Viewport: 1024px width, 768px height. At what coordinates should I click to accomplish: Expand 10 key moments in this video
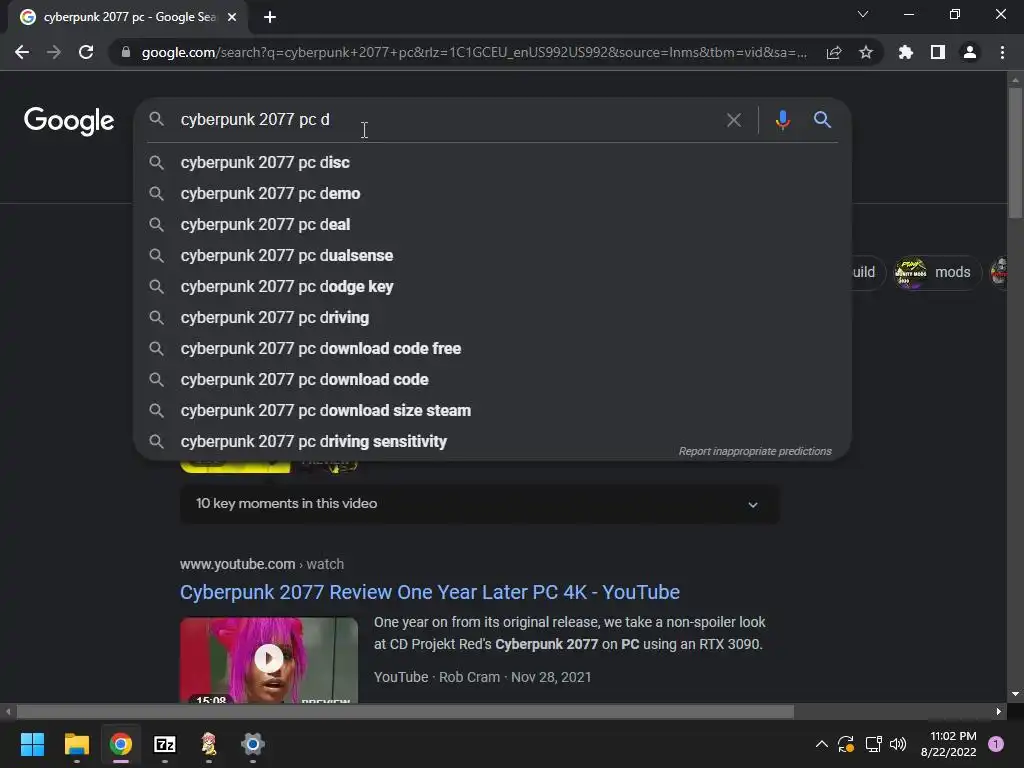(x=479, y=504)
